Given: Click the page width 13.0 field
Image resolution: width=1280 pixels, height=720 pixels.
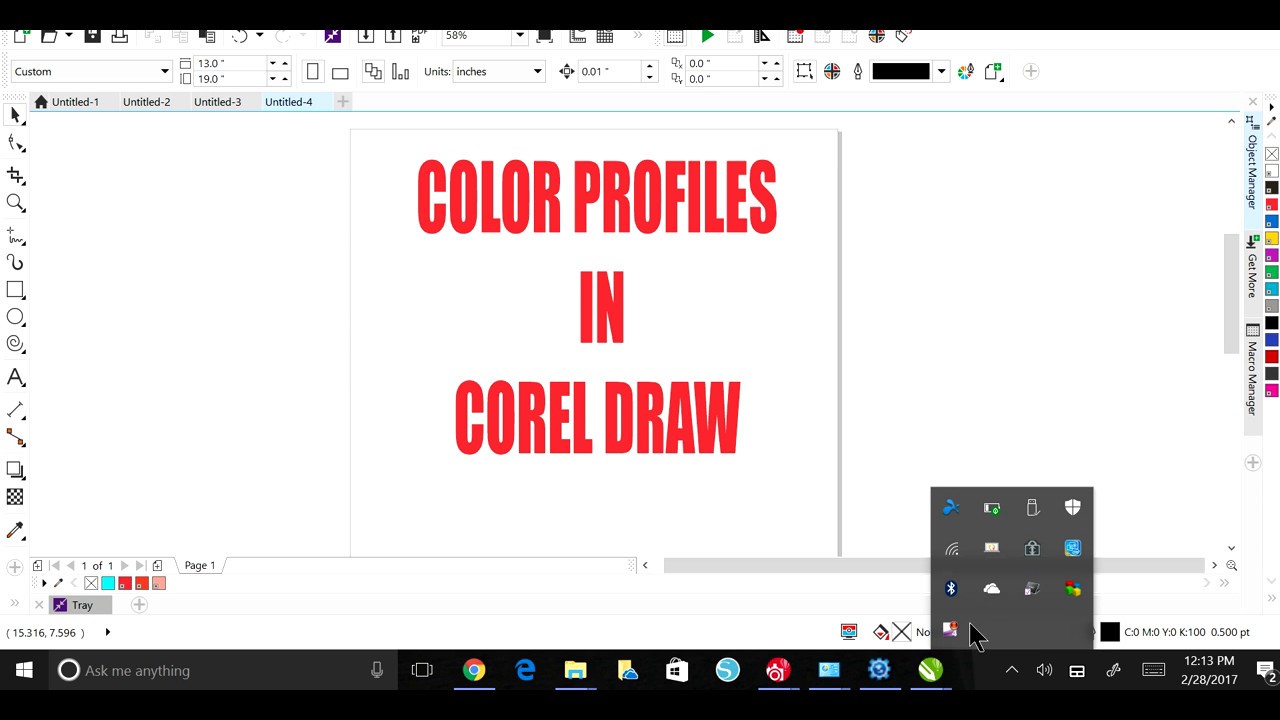Looking at the screenshot, I should 230,64.
